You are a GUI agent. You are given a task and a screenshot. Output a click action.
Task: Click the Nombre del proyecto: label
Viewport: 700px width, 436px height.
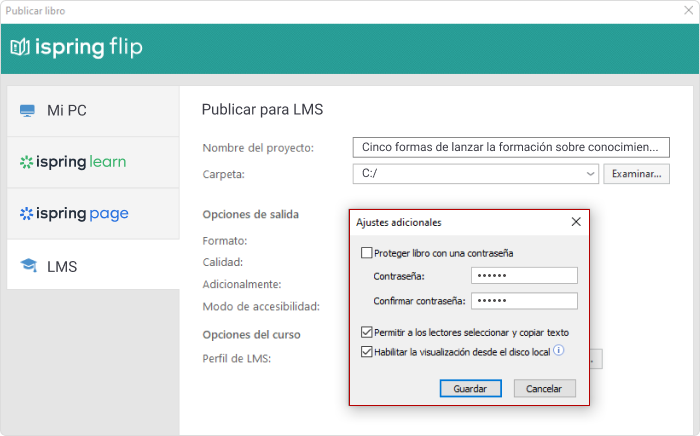pos(258,148)
